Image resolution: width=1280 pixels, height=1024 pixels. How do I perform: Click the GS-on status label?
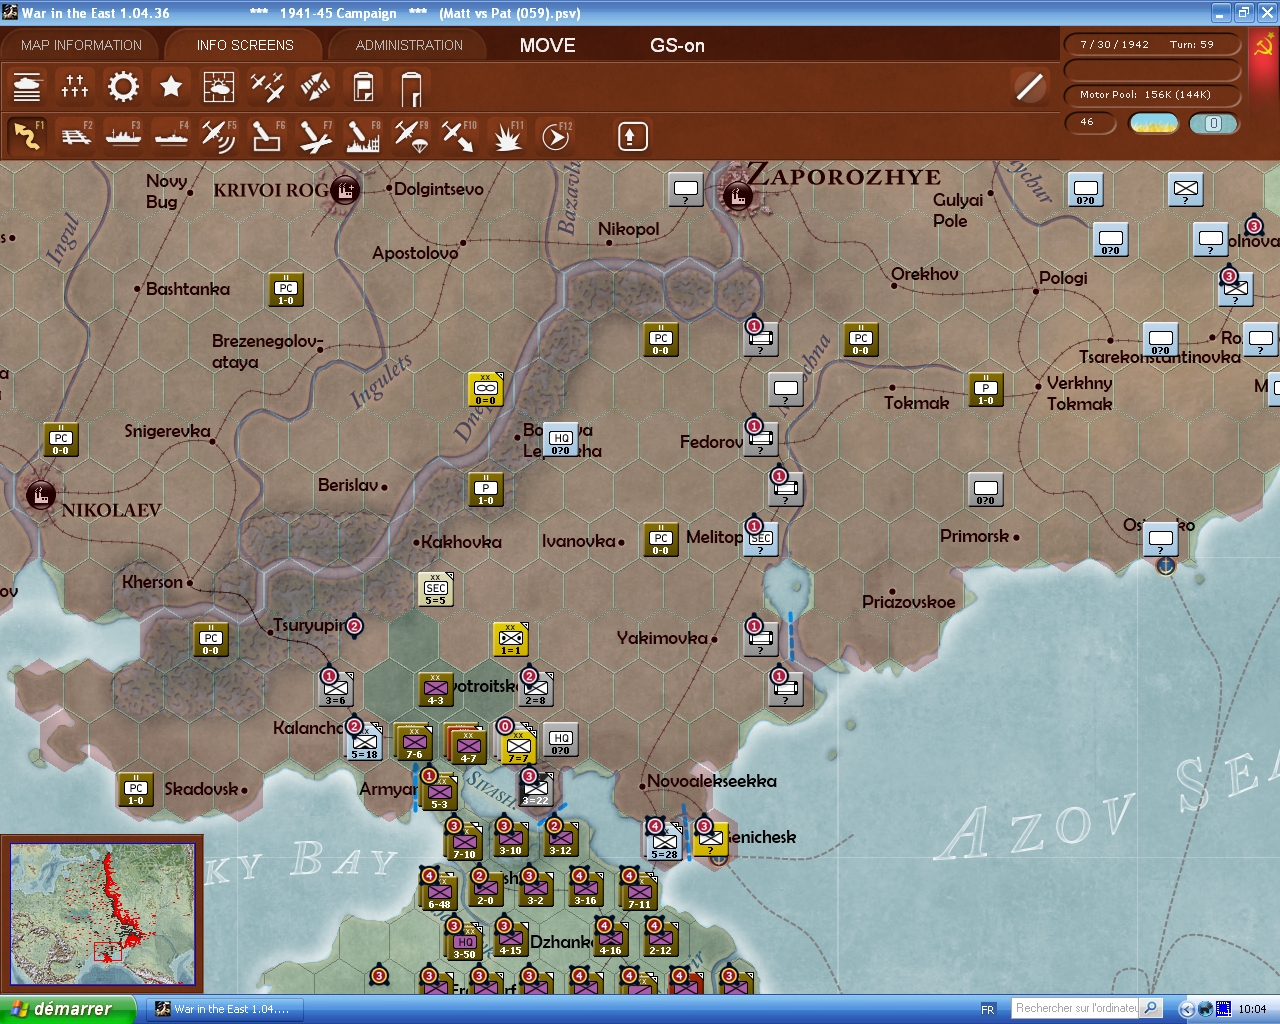pos(677,45)
